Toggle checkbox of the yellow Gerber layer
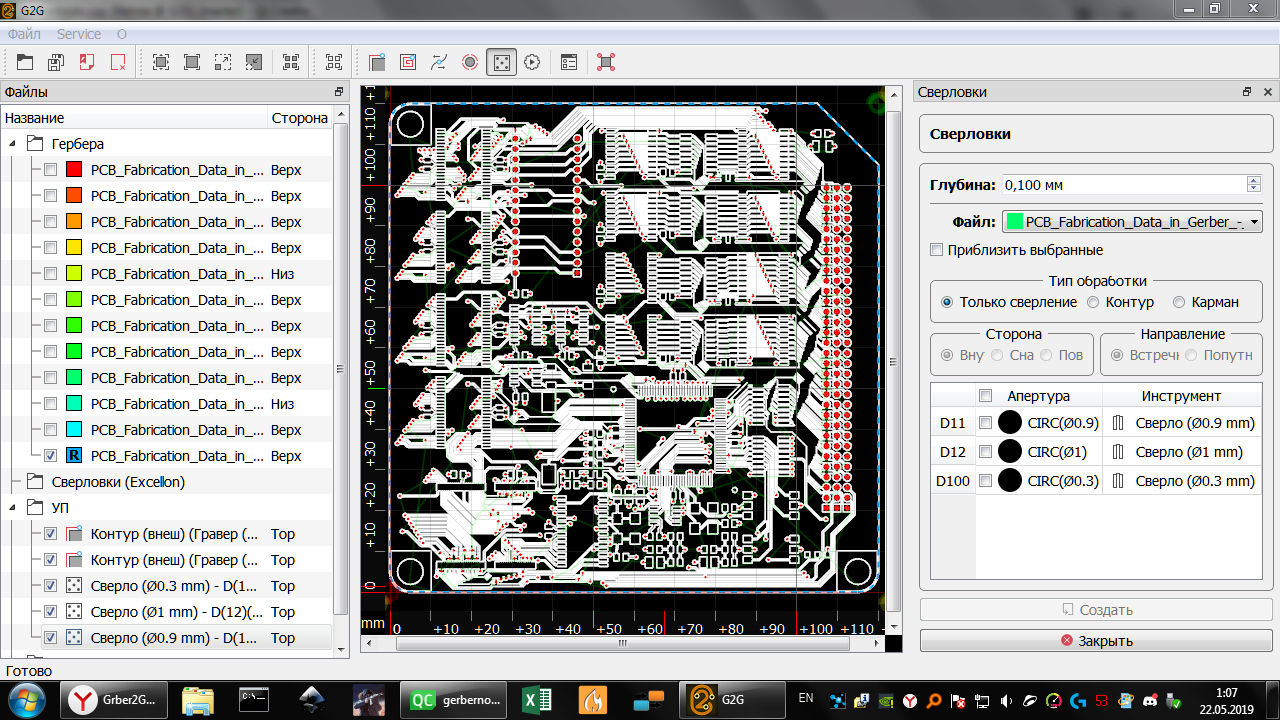The image size is (1280, 720). pyautogui.click(x=50, y=248)
